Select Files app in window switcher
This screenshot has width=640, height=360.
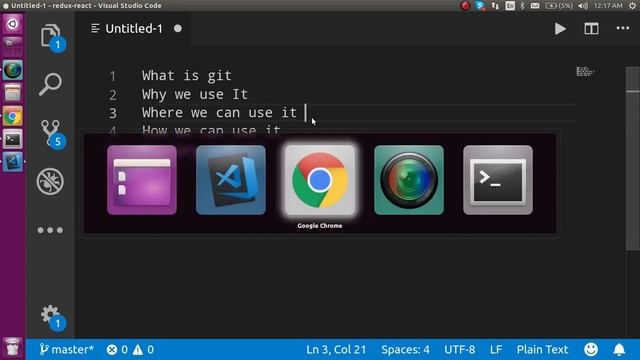point(142,180)
